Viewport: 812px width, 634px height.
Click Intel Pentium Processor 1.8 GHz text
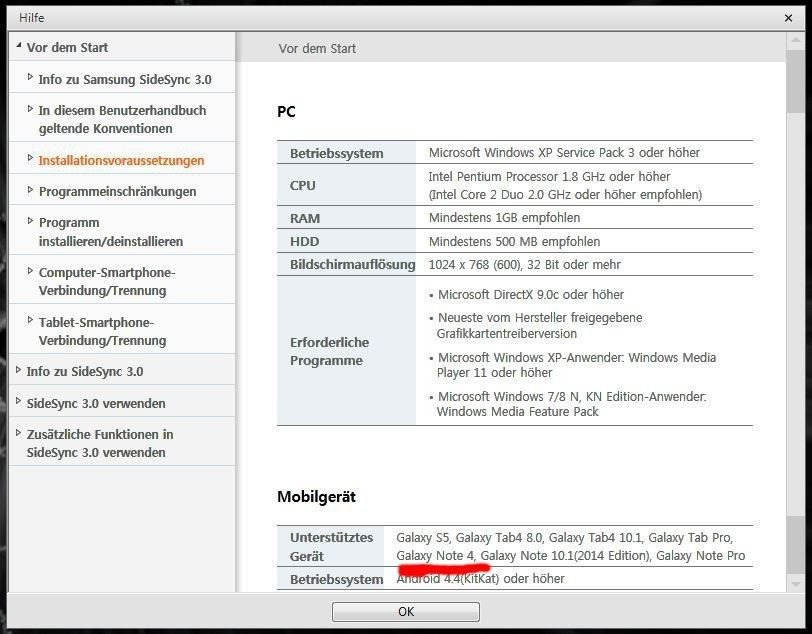[x=549, y=177]
